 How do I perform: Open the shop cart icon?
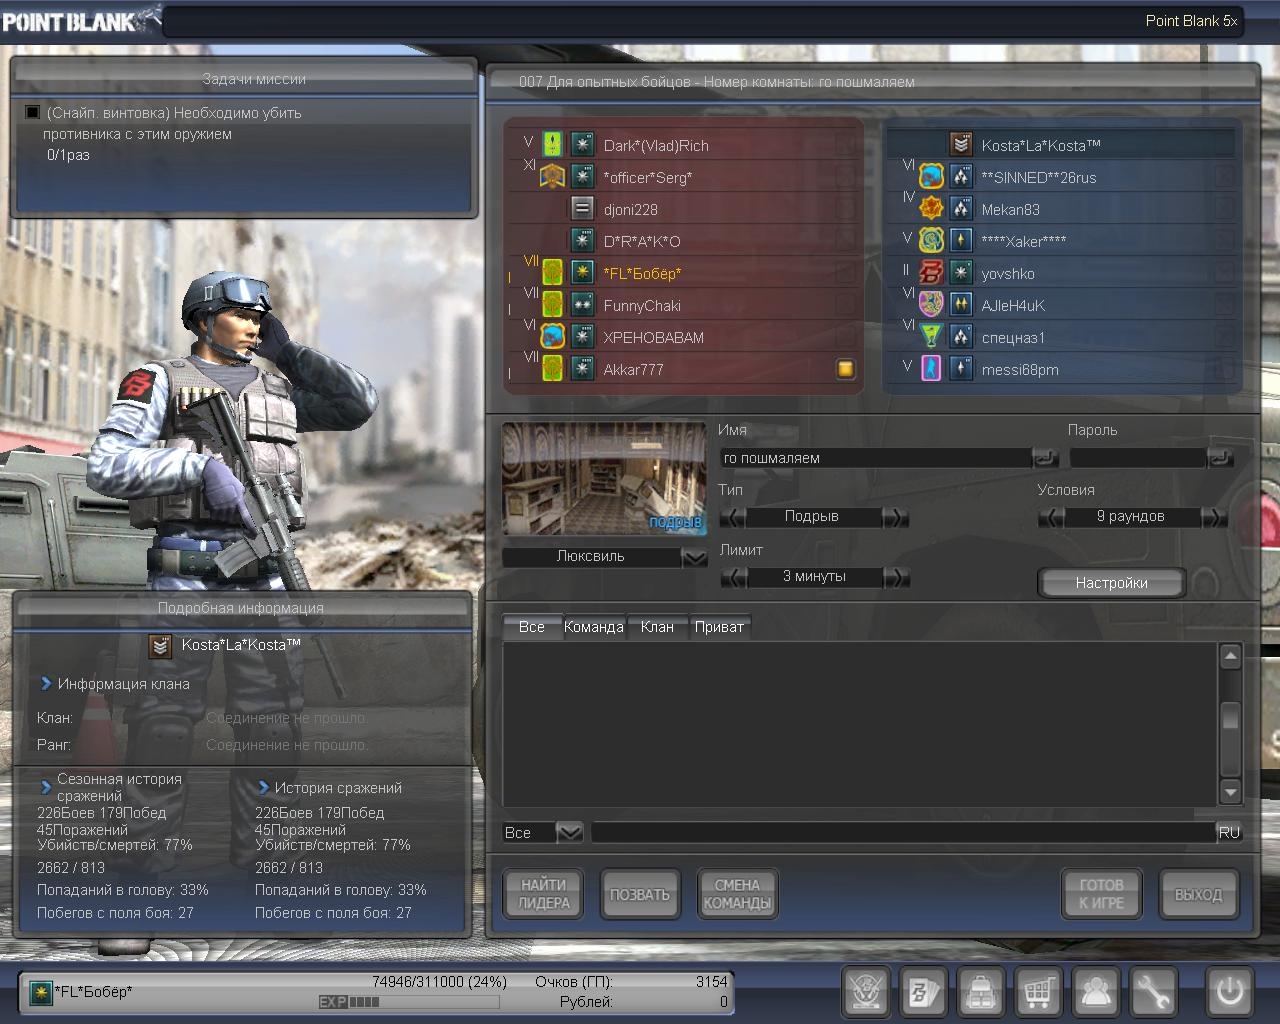point(1038,992)
